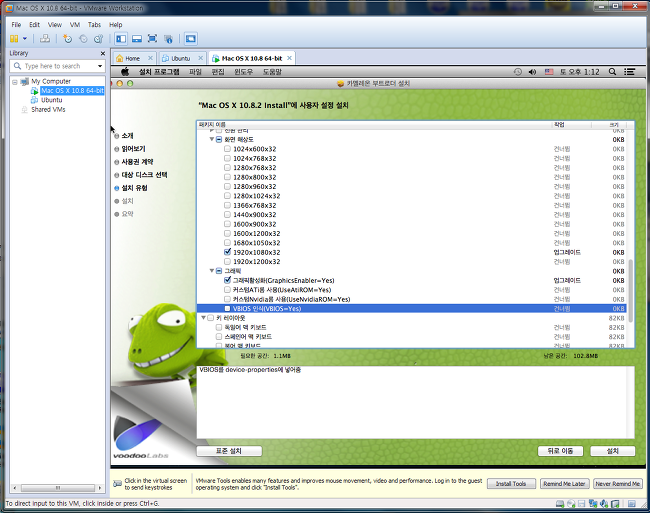Click the Install Tools button
Image resolution: width=650 pixels, height=513 pixels.
coord(511,484)
